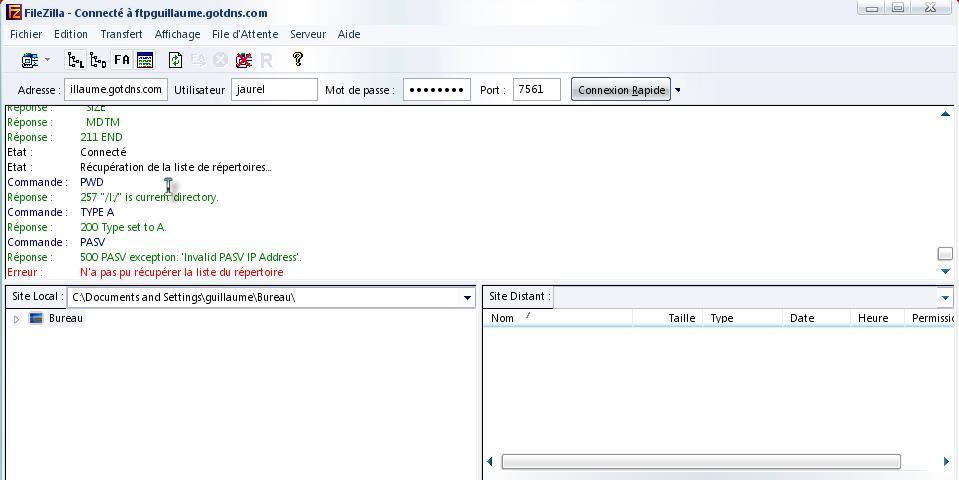The width and height of the screenshot is (959, 480).
Task: Toggle the local directory tree view
Action: pos(75,60)
